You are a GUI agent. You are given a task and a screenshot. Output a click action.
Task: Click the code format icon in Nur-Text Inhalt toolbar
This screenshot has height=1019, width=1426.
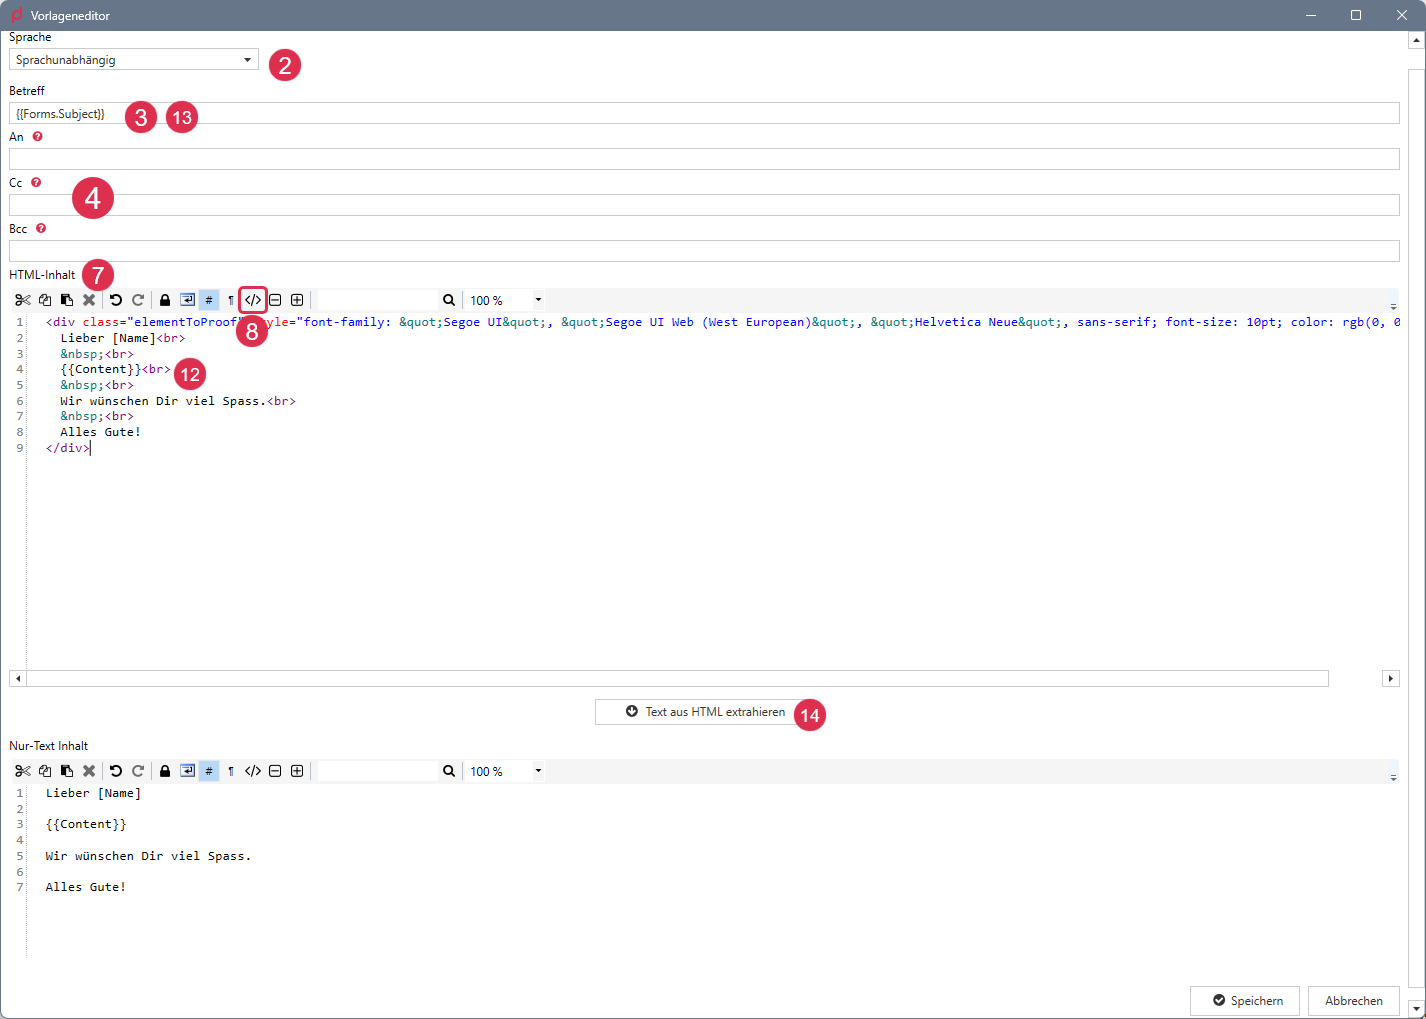pos(253,771)
